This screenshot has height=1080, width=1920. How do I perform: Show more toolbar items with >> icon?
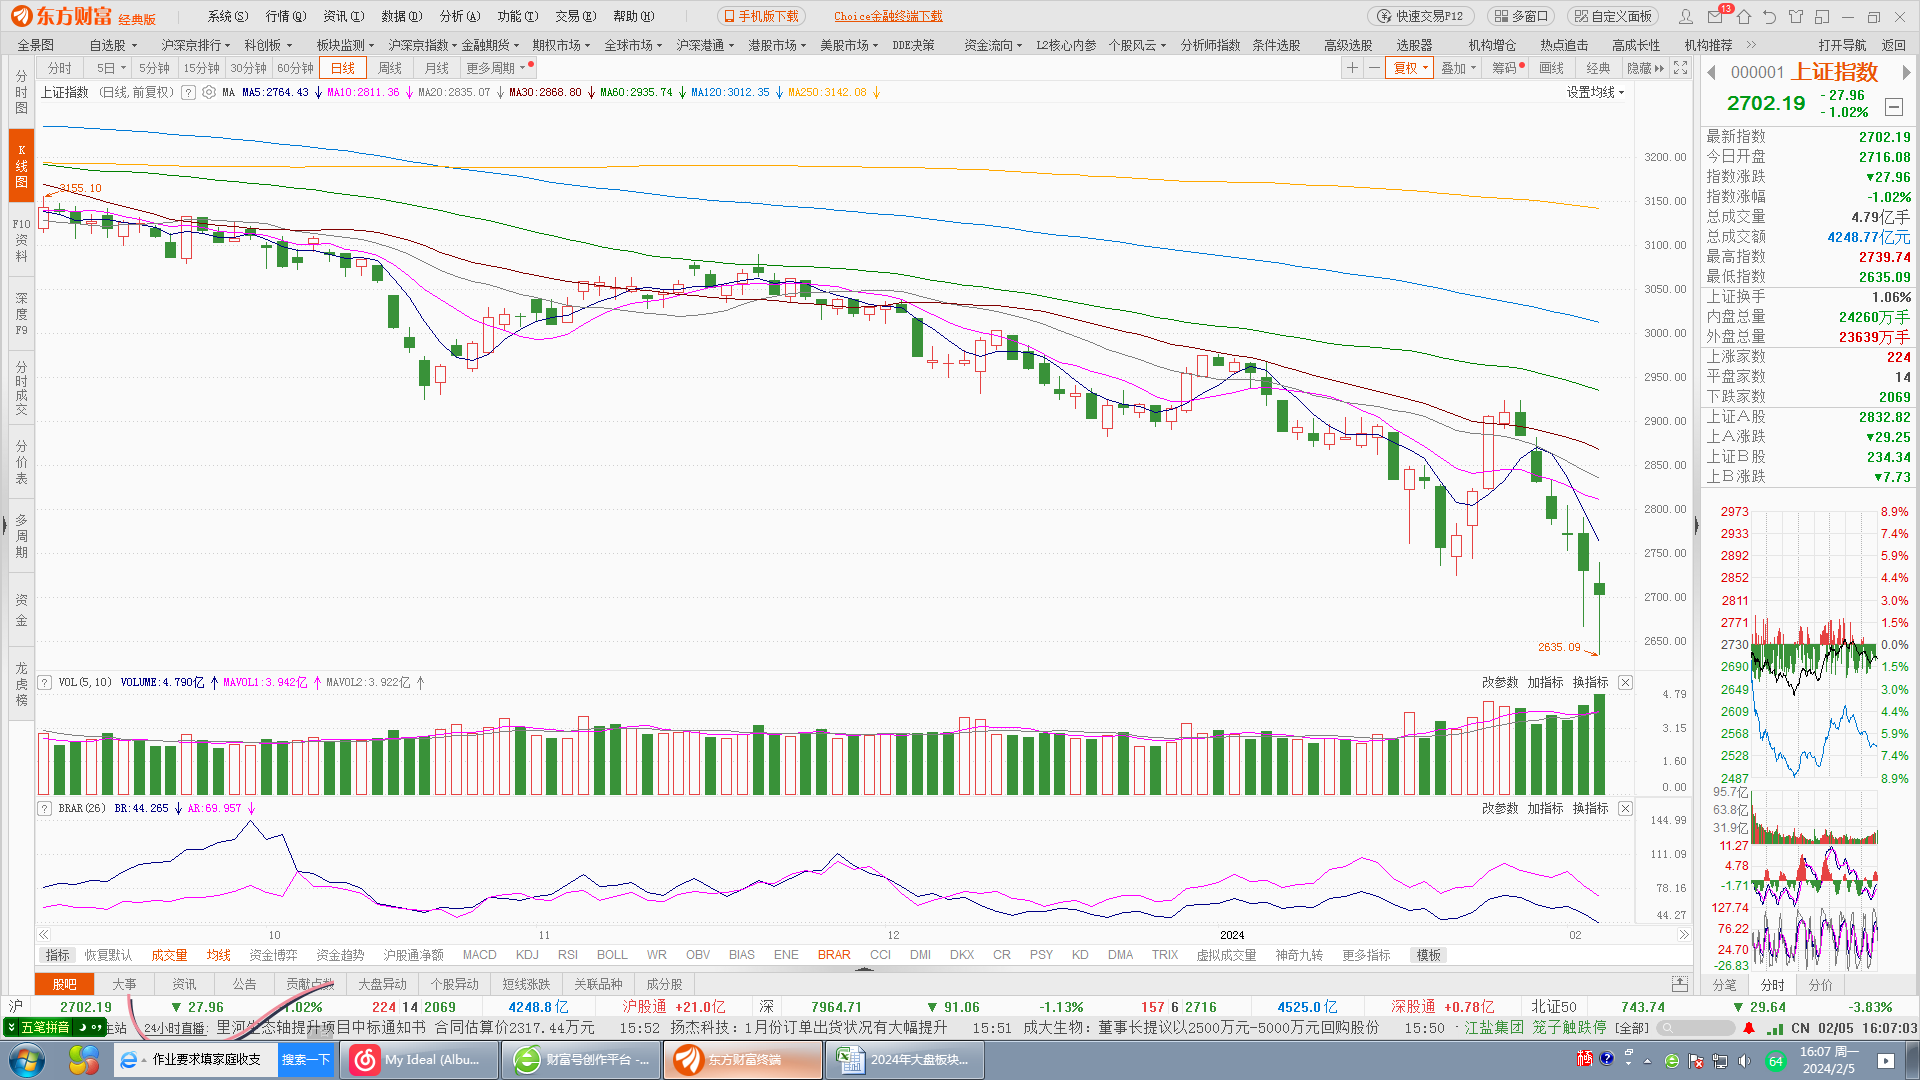click(1751, 45)
